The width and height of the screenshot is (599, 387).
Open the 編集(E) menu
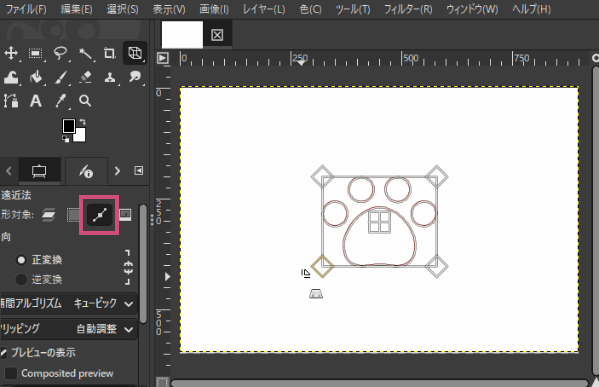pos(76,9)
